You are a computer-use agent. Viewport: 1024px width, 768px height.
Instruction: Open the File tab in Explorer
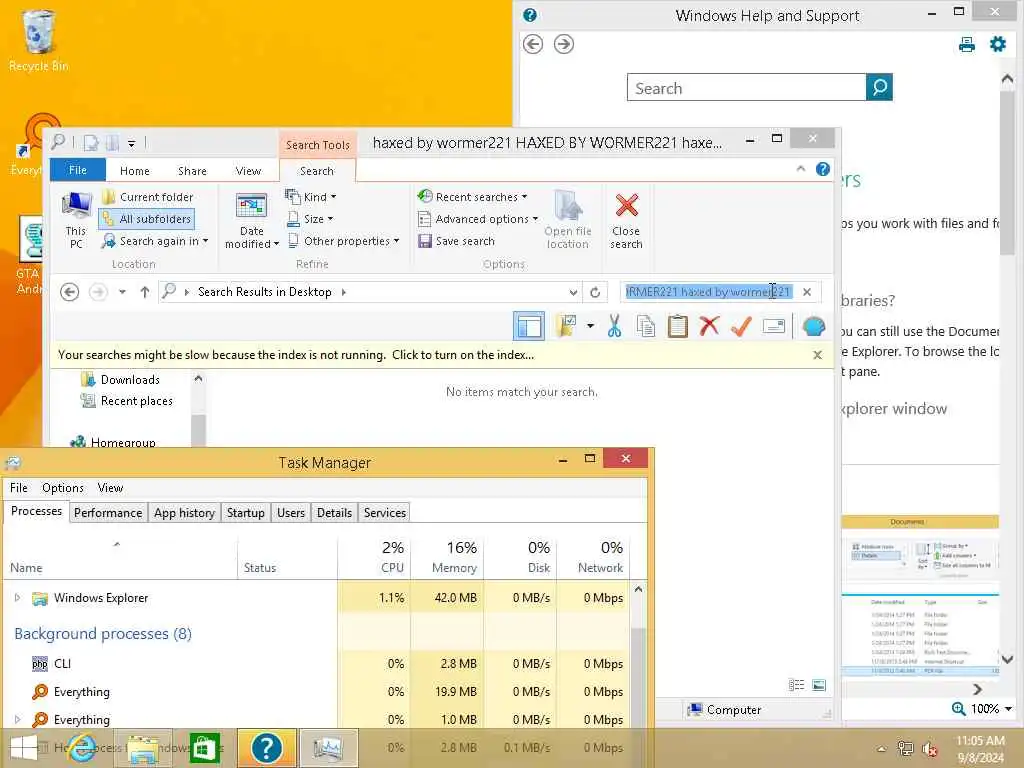click(78, 170)
